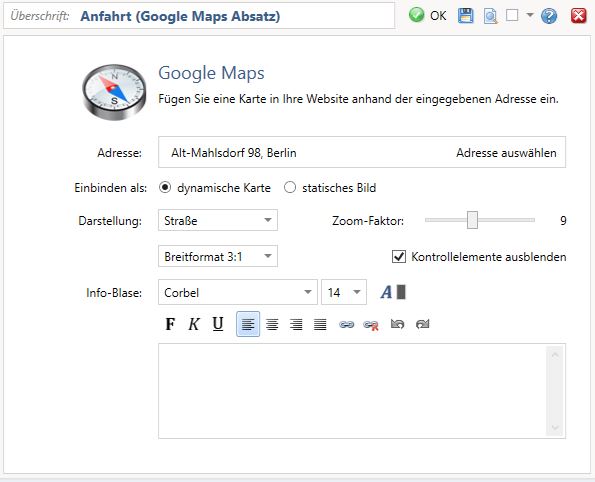This screenshot has height=482, width=595.
Task: Click the 'Adresse auswählen' link
Action: click(506, 153)
